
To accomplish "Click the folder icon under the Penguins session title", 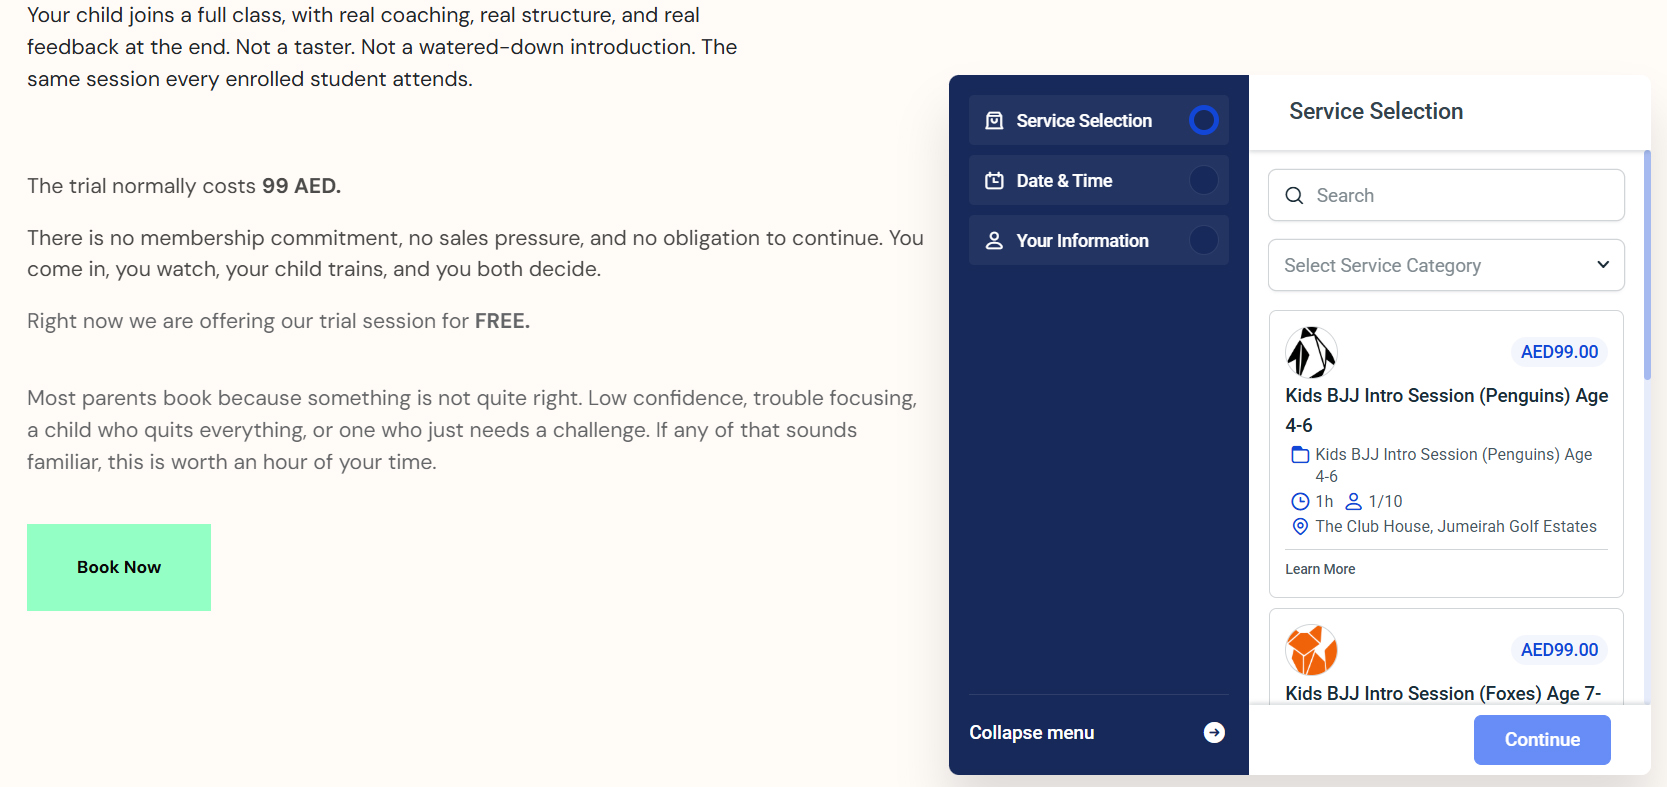I will 1300,455.
